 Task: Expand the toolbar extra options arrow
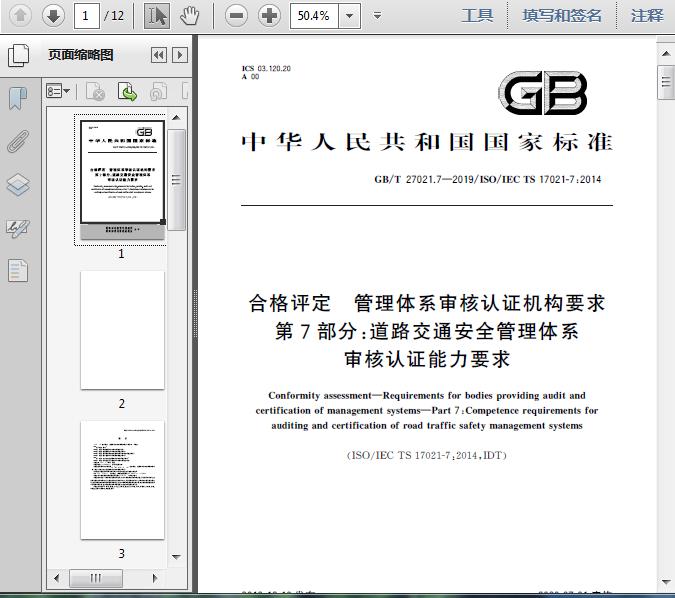pyautogui.click(x=377, y=16)
